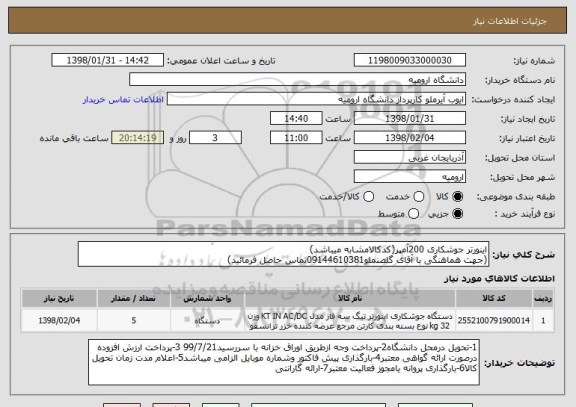The width and height of the screenshot is (576, 407).
Task: Select the خدمت radio button
Action: (x=419, y=197)
